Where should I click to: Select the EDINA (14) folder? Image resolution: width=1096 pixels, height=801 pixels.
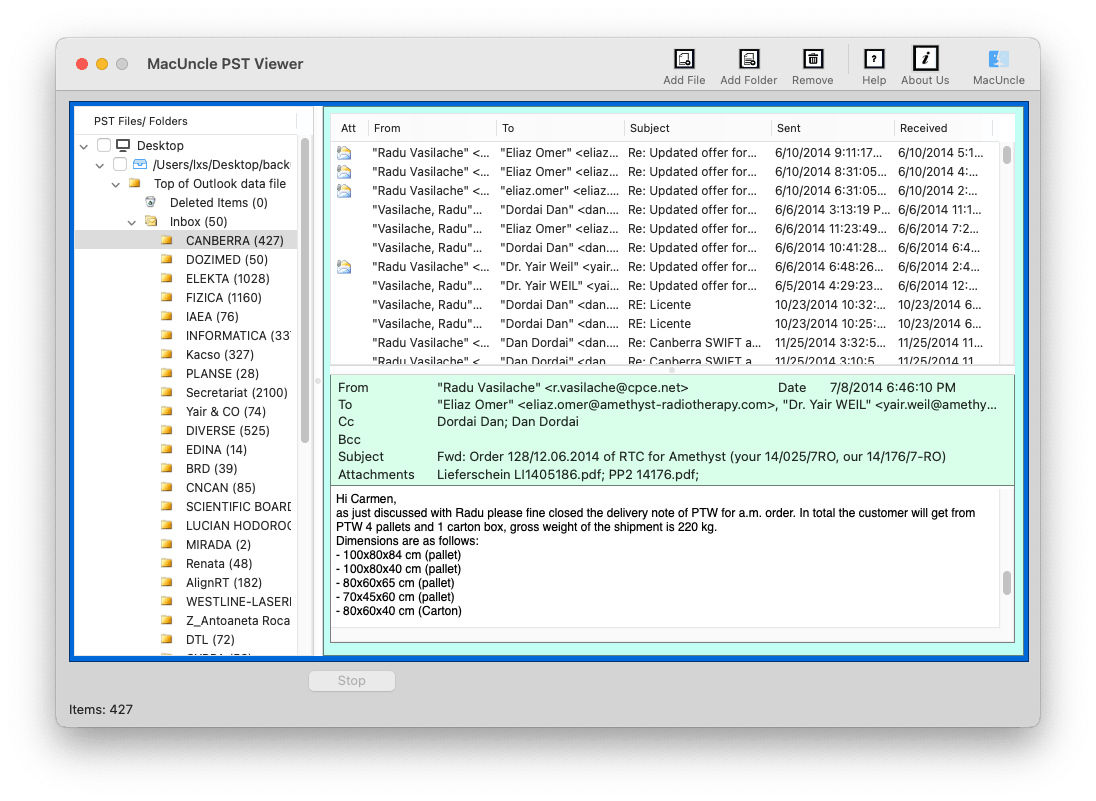[x=216, y=449]
